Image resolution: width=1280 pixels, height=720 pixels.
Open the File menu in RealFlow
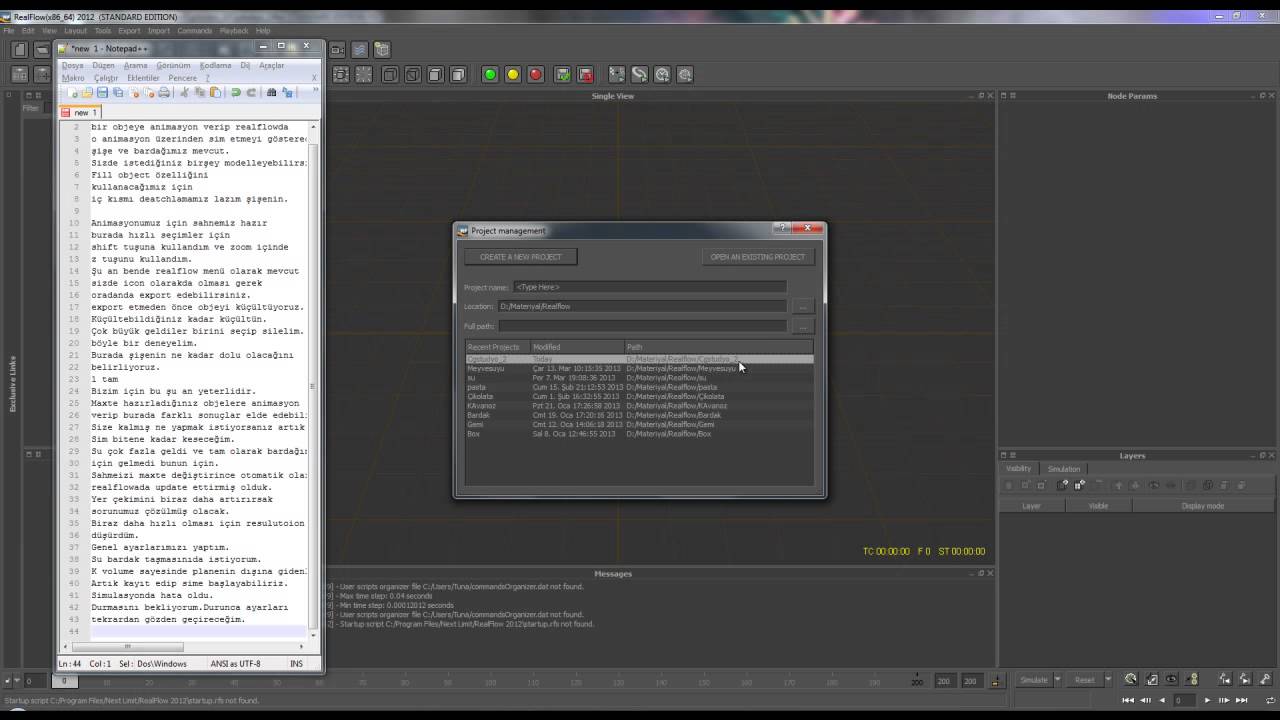(9, 31)
